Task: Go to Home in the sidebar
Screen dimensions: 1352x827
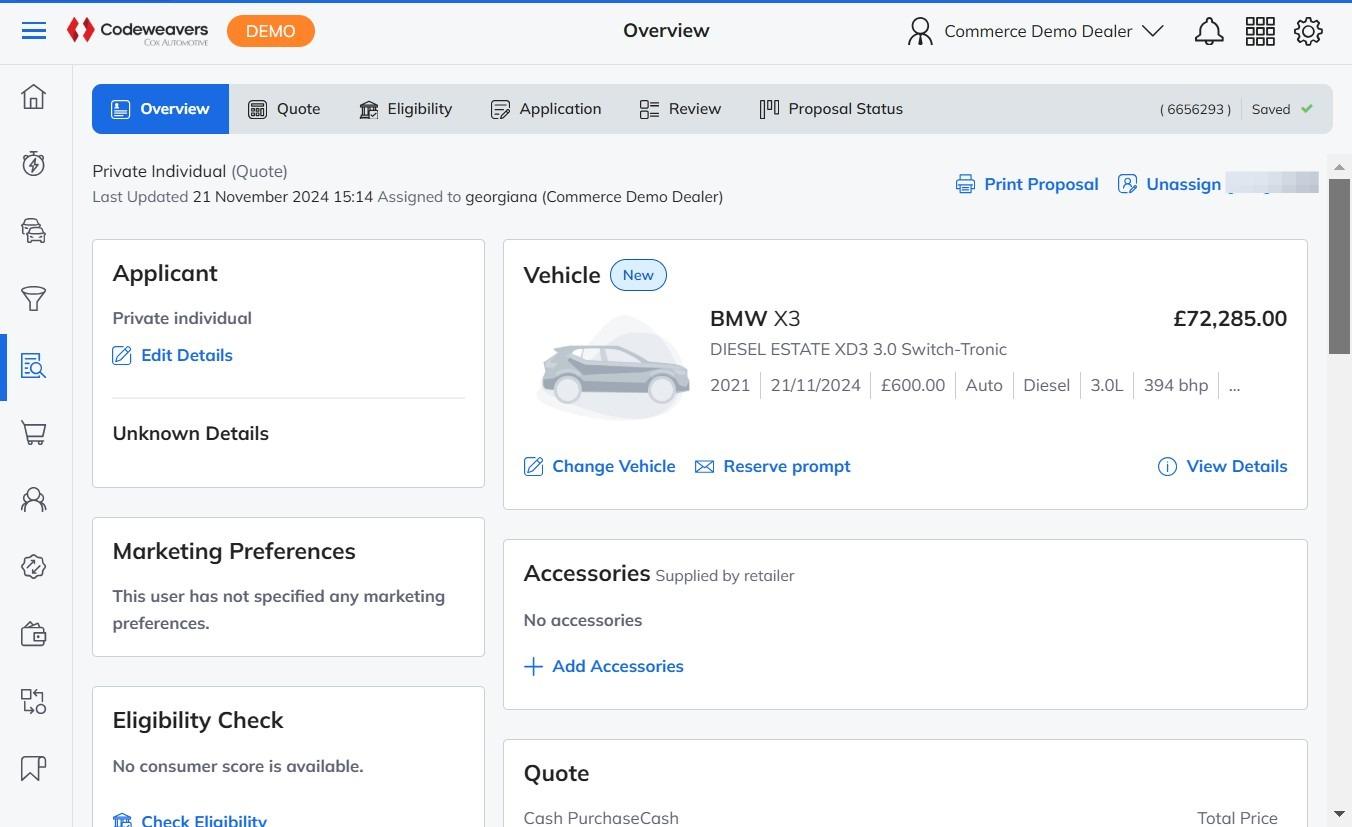Action: pyautogui.click(x=34, y=97)
